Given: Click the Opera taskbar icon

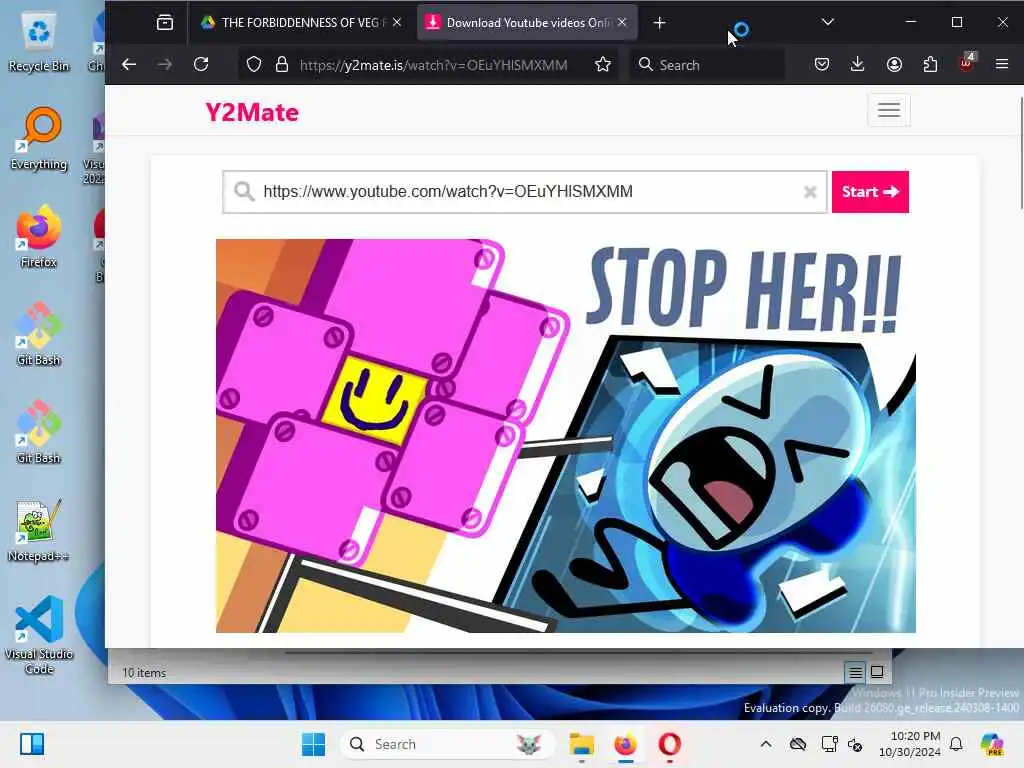Looking at the screenshot, I should pos(669,744).
